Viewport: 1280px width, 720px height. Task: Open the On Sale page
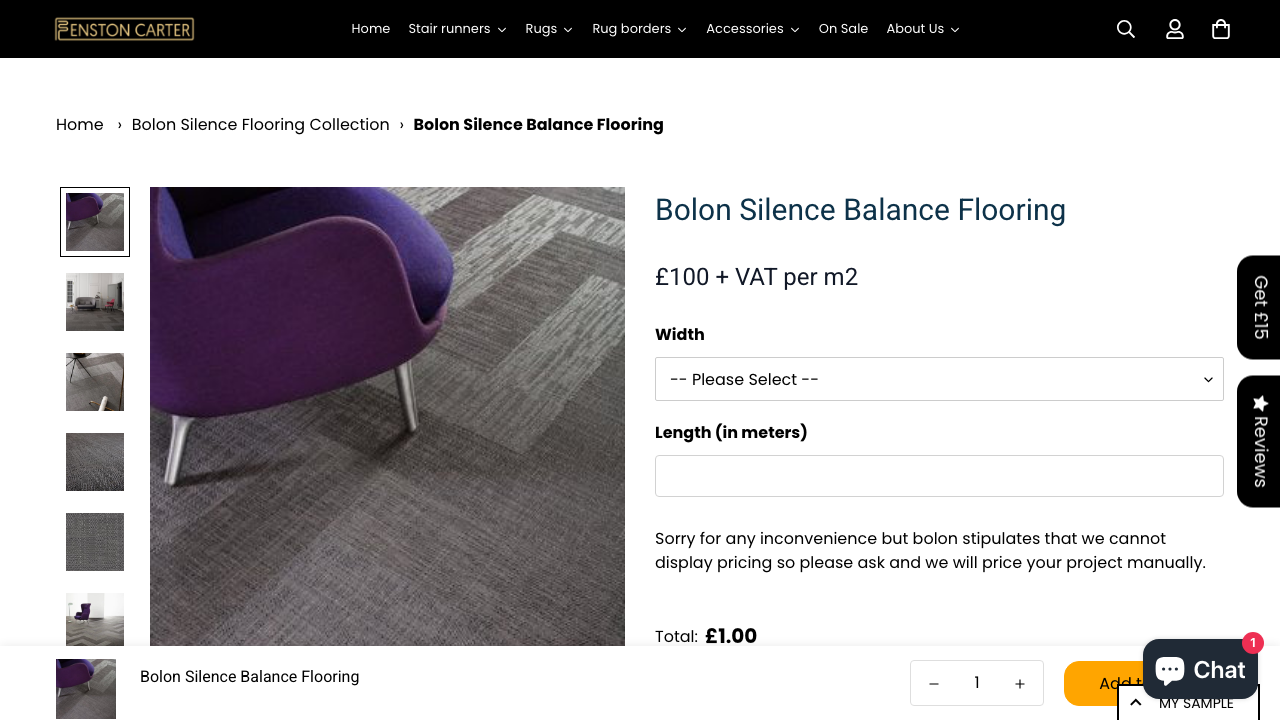pos(843,28)
